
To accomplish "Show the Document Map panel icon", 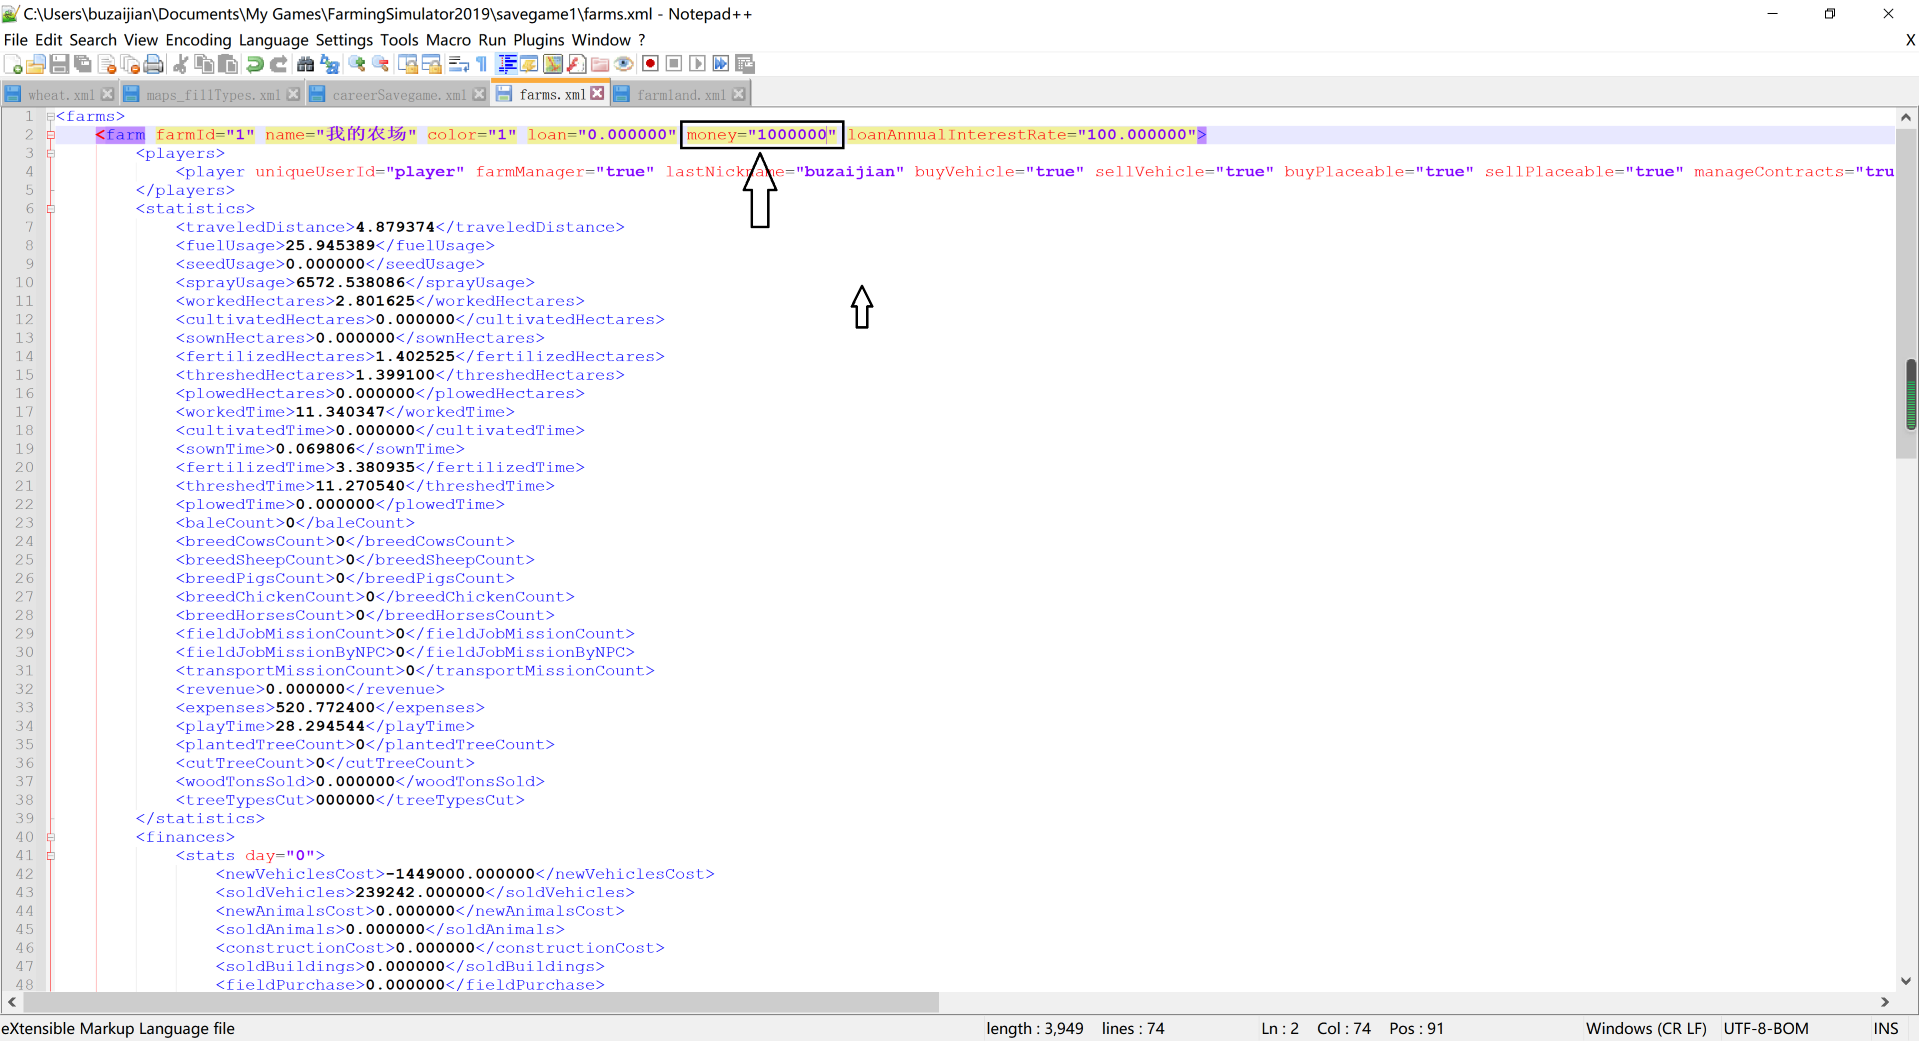I will coord(553,64).
